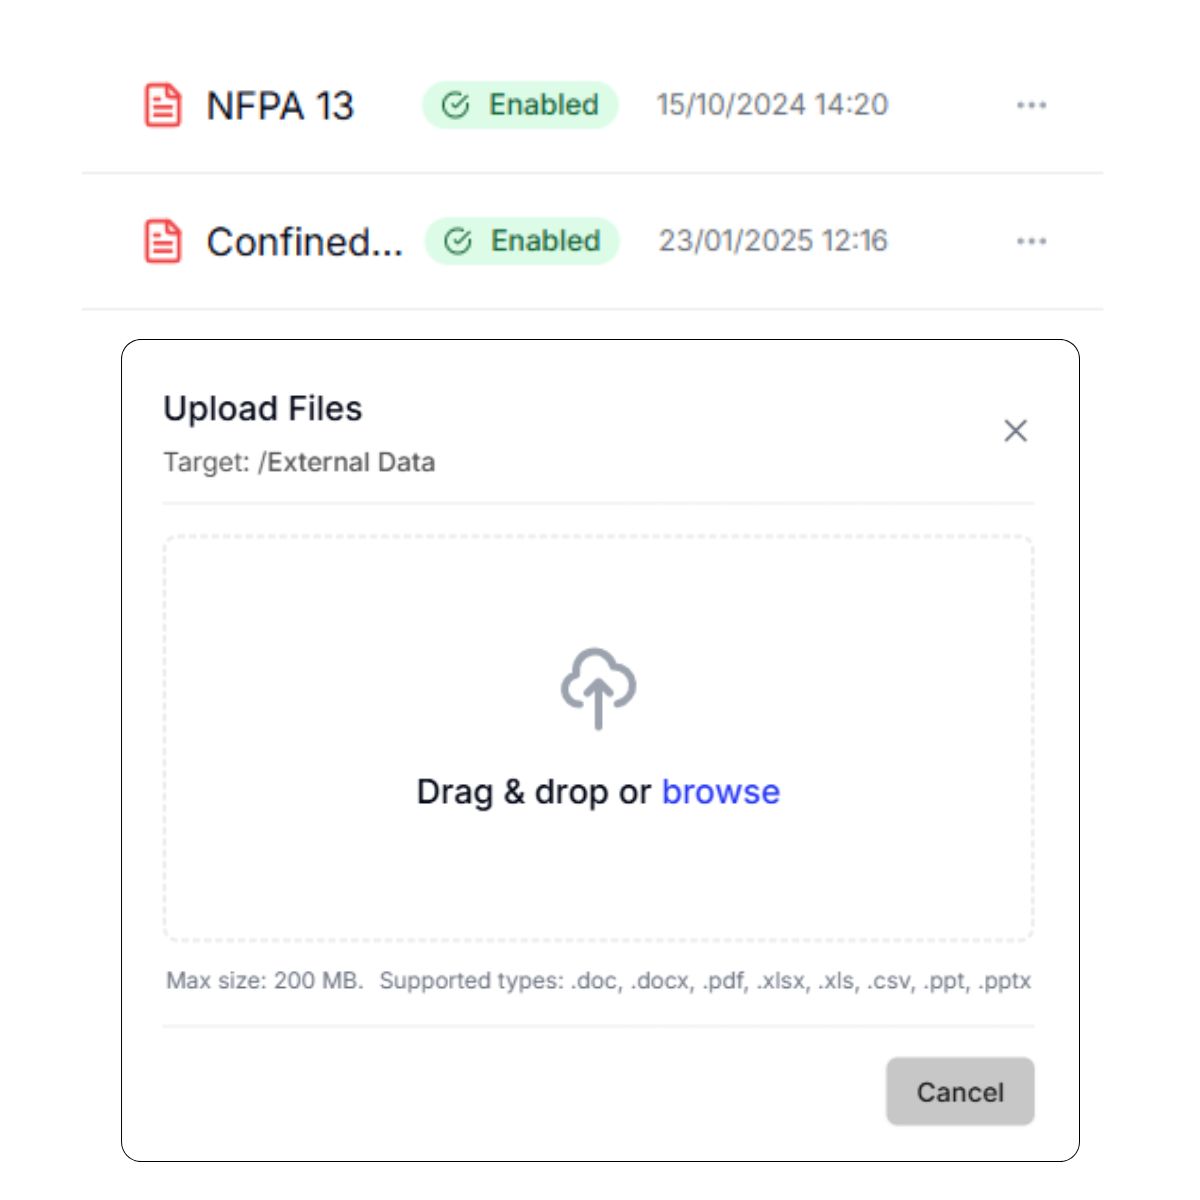This screenshot has width=1200, height=1200.
Task: Click the browse link
Action: click(x=721, y=792)
